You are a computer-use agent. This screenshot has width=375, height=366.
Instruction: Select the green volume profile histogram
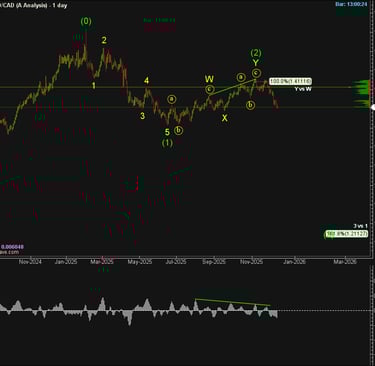pyautogui.click(x=361, y=94)
